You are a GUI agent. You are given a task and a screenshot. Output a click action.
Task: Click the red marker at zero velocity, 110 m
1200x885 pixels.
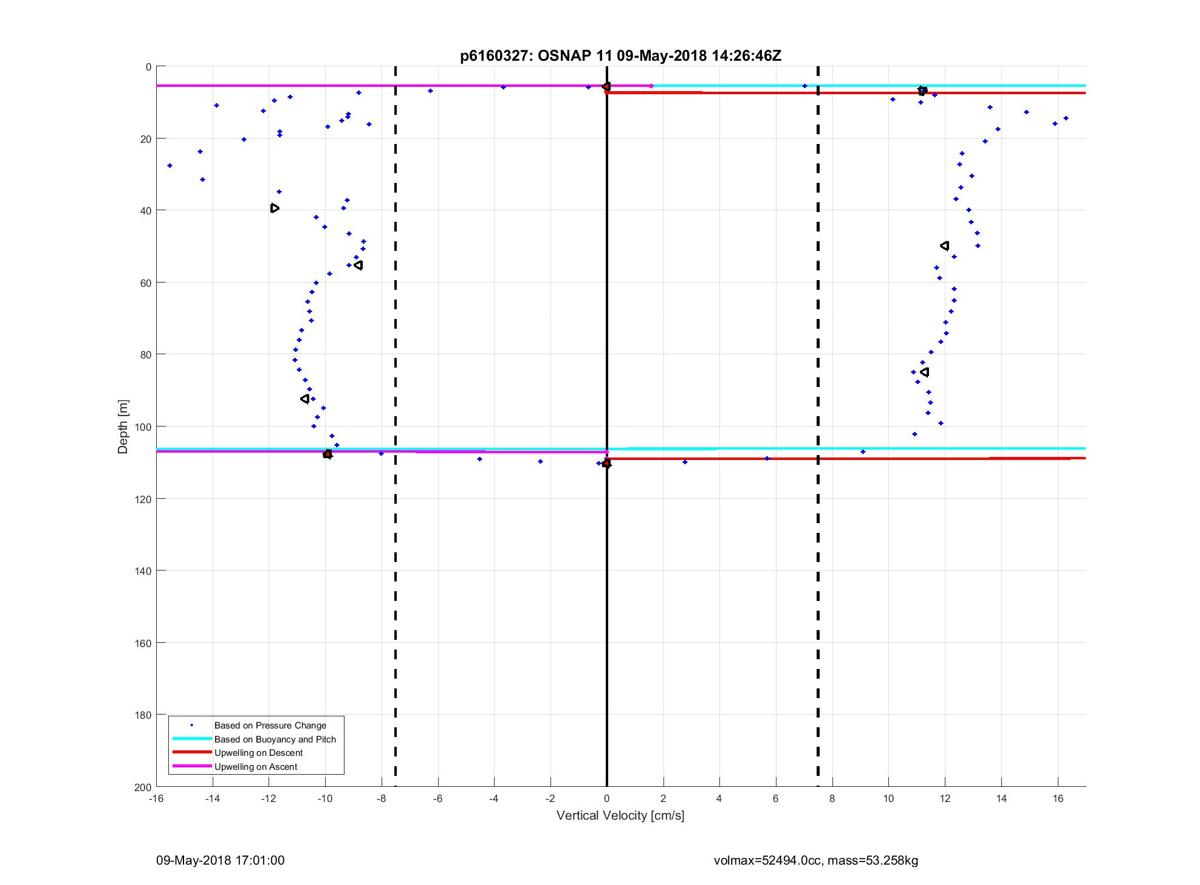tap(606, 463)
